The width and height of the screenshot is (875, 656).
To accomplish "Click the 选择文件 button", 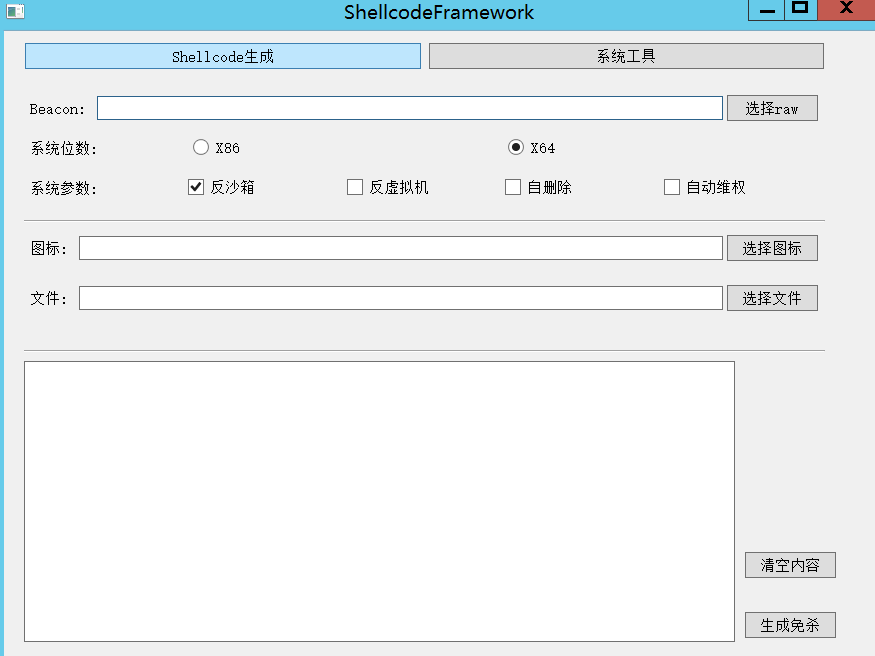I will pyautogui.click(x=771, y=297).
